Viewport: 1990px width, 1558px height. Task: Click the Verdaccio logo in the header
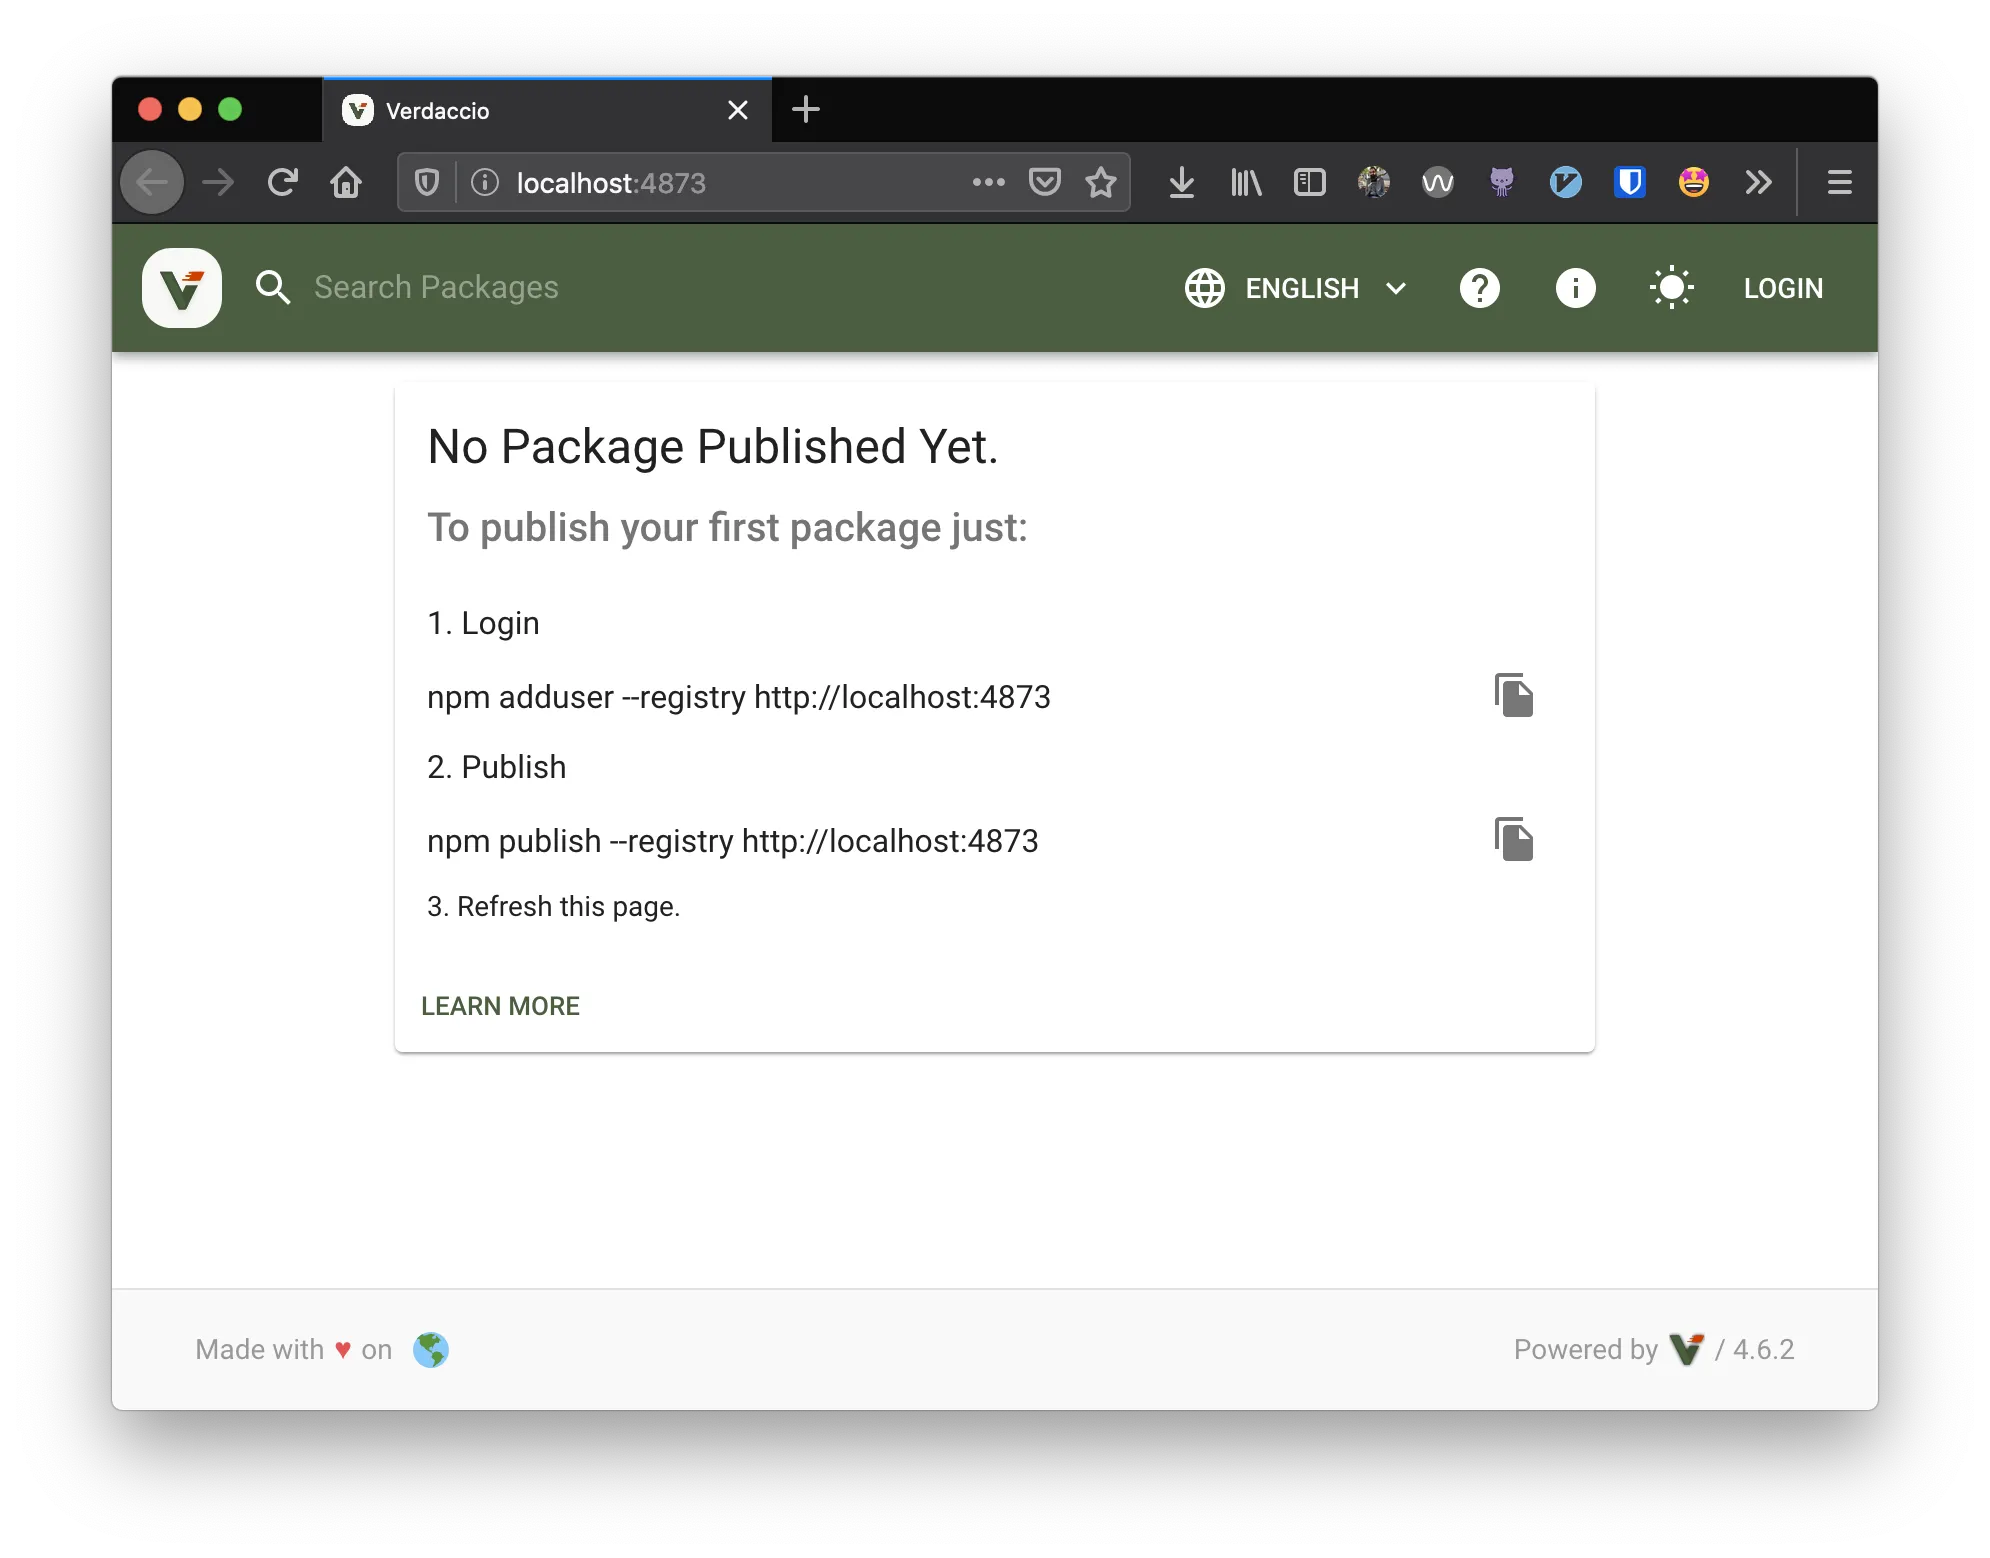(182, 288)
